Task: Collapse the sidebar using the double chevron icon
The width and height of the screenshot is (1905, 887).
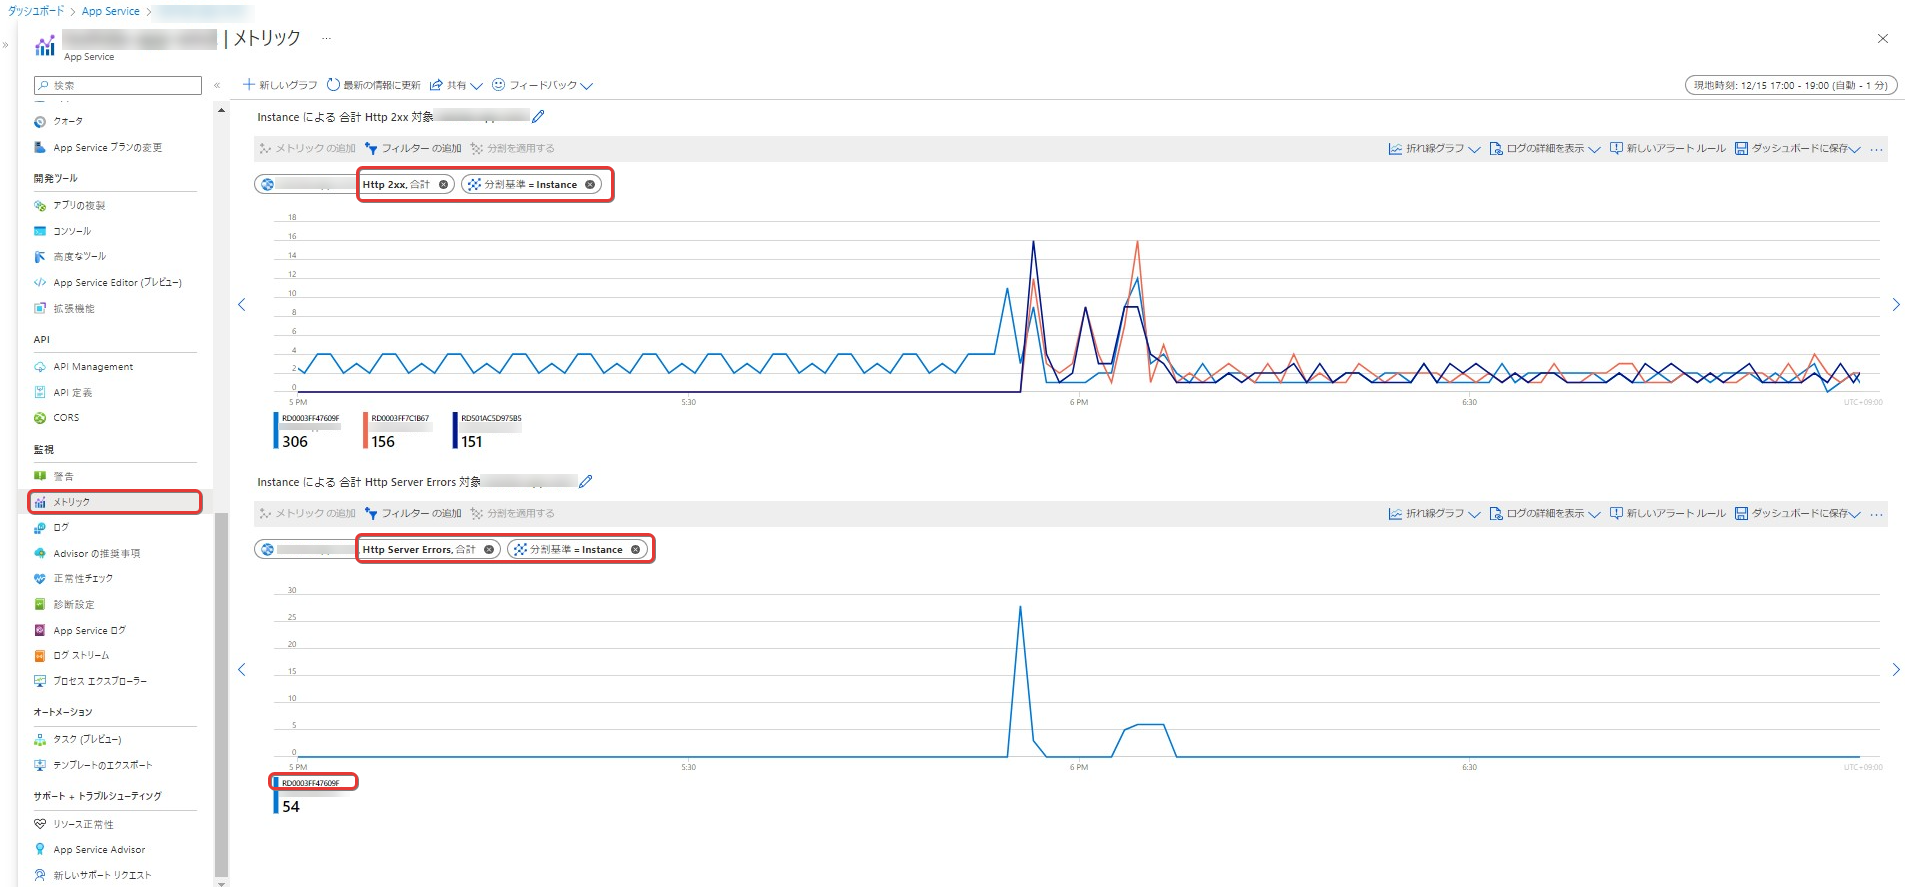Action: click(217, 86)
